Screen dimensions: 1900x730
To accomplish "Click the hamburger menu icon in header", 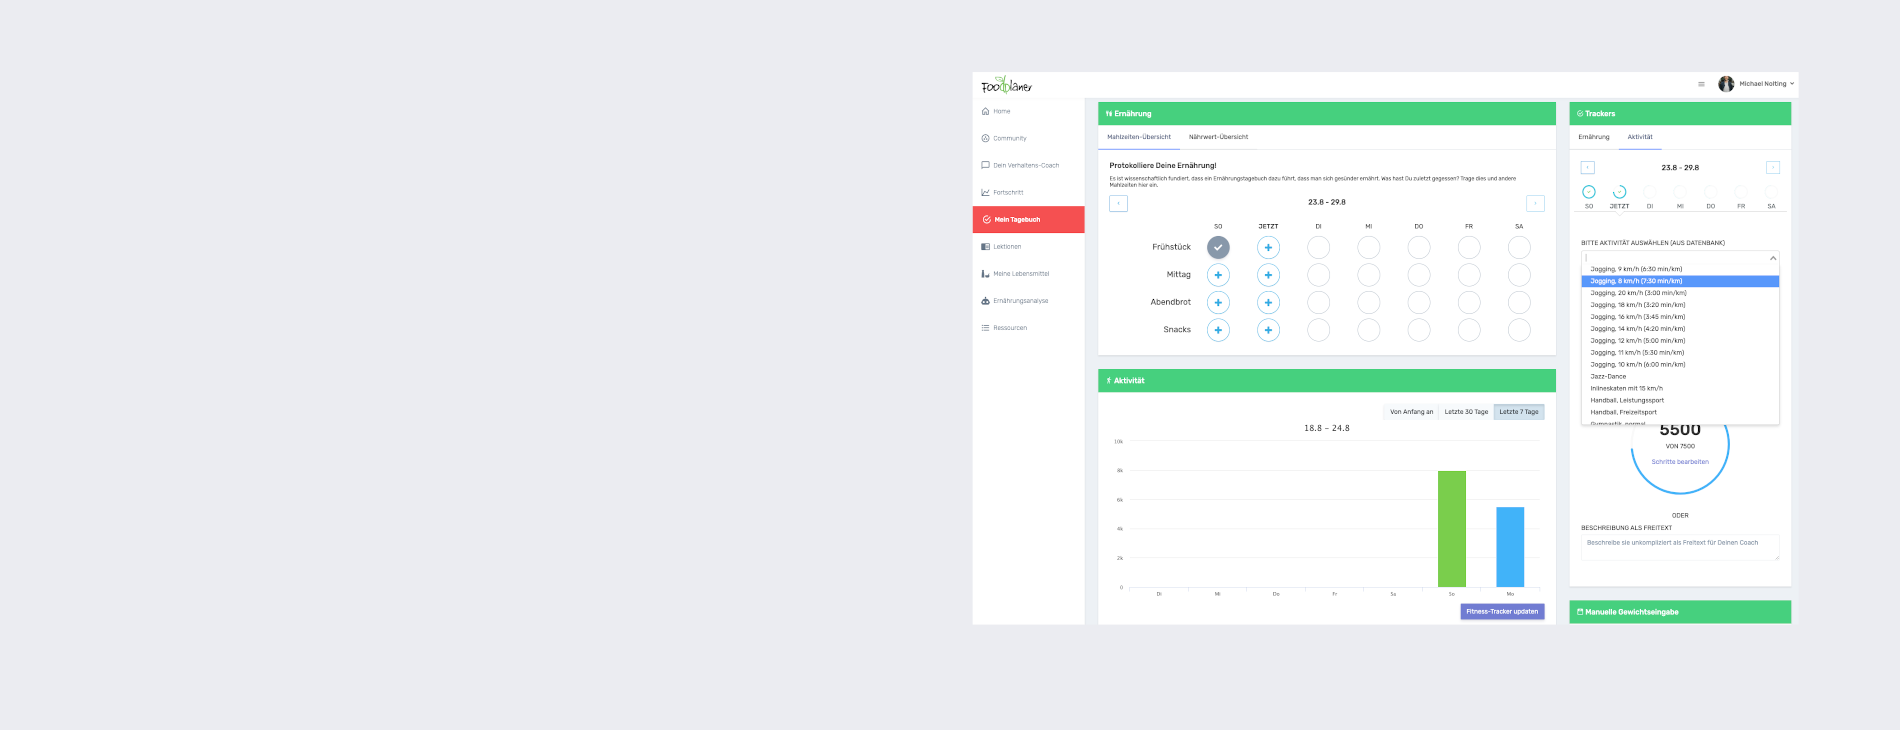I will [x=1701, y=84].
